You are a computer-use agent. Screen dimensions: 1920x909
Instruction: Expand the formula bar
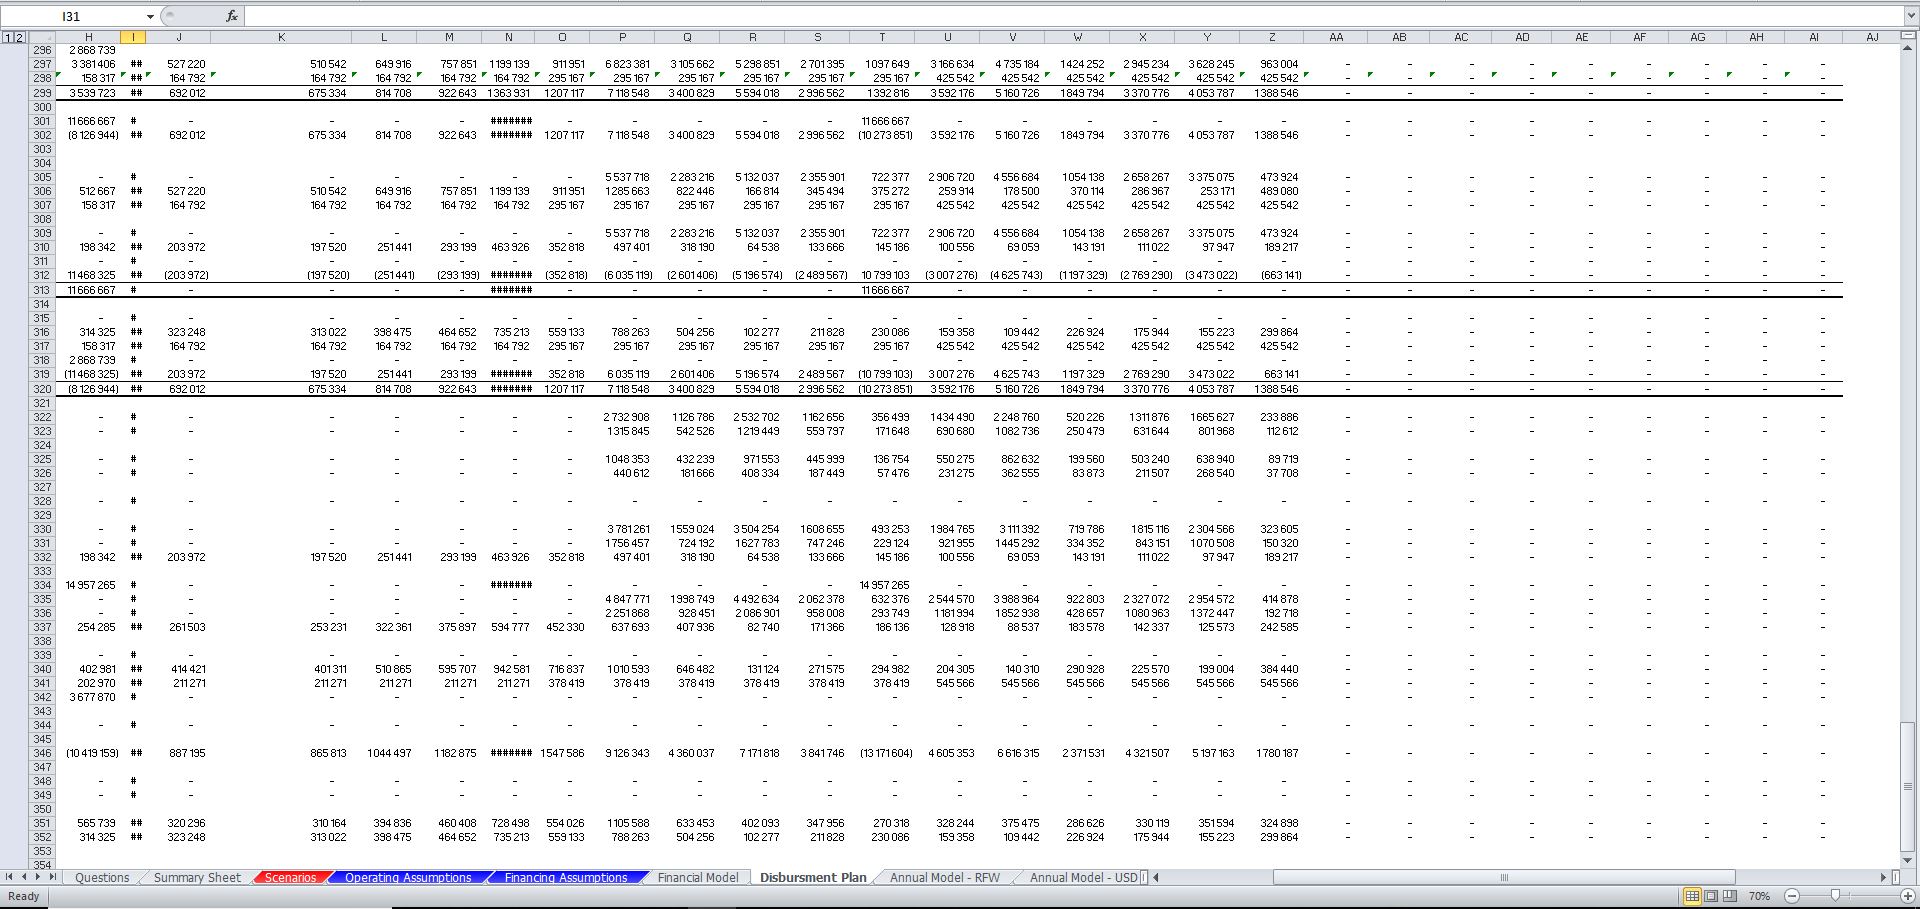point(1910,16)
